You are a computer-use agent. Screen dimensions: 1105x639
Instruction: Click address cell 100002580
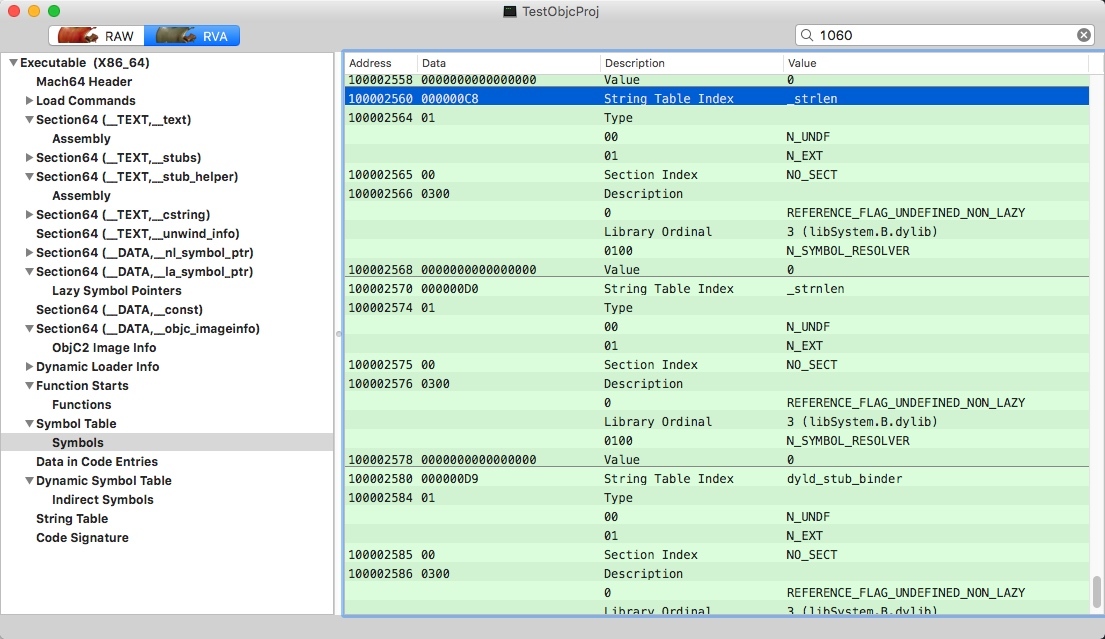pyautogui.click(x=381, y=479)
